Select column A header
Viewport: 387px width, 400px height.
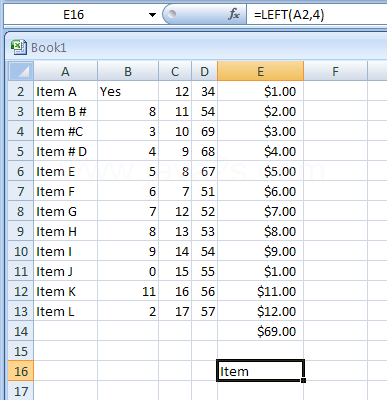65,71
